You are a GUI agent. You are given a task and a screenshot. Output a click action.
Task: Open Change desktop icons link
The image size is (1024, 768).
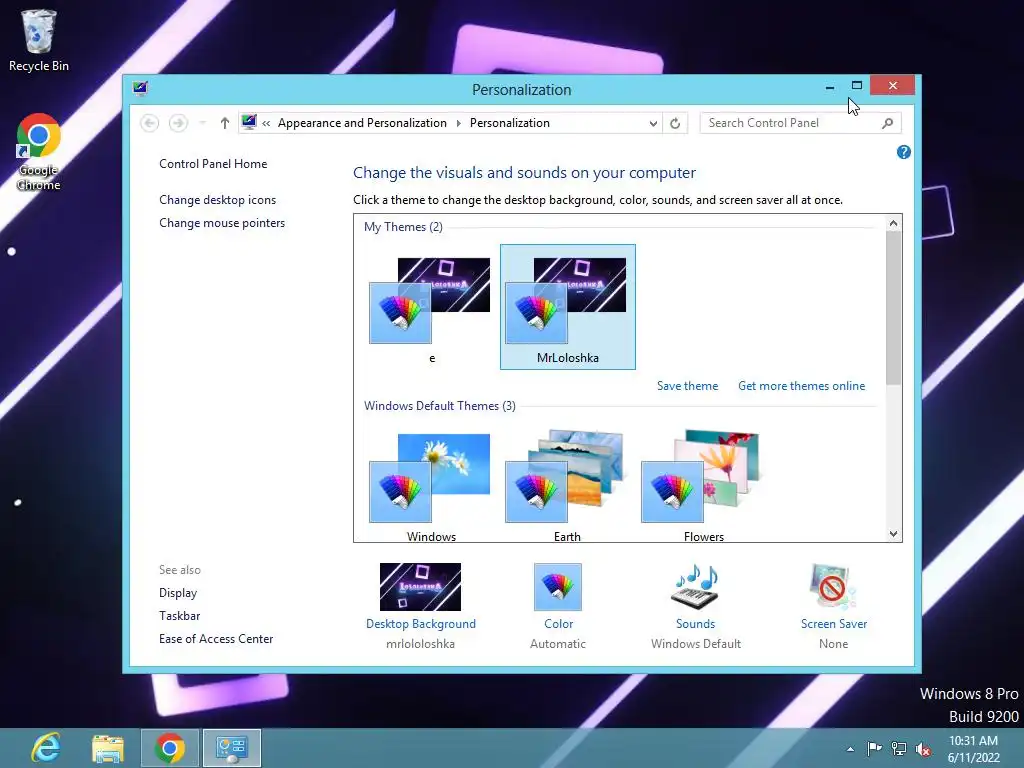pos(217,200)
